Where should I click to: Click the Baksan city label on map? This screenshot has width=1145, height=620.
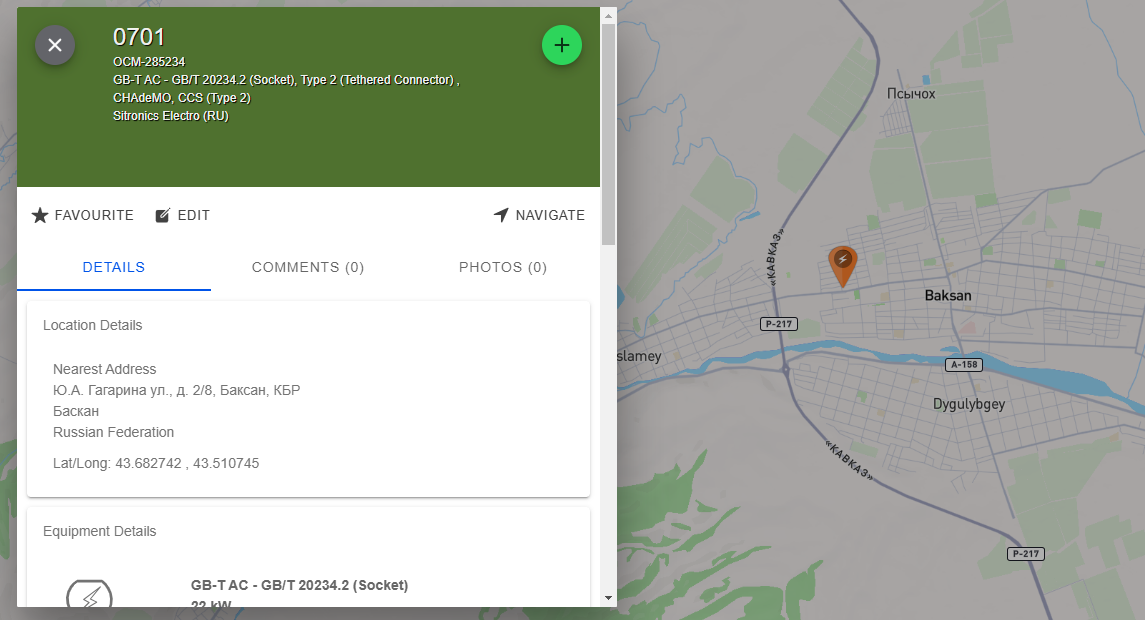click(x=948, y=296)
